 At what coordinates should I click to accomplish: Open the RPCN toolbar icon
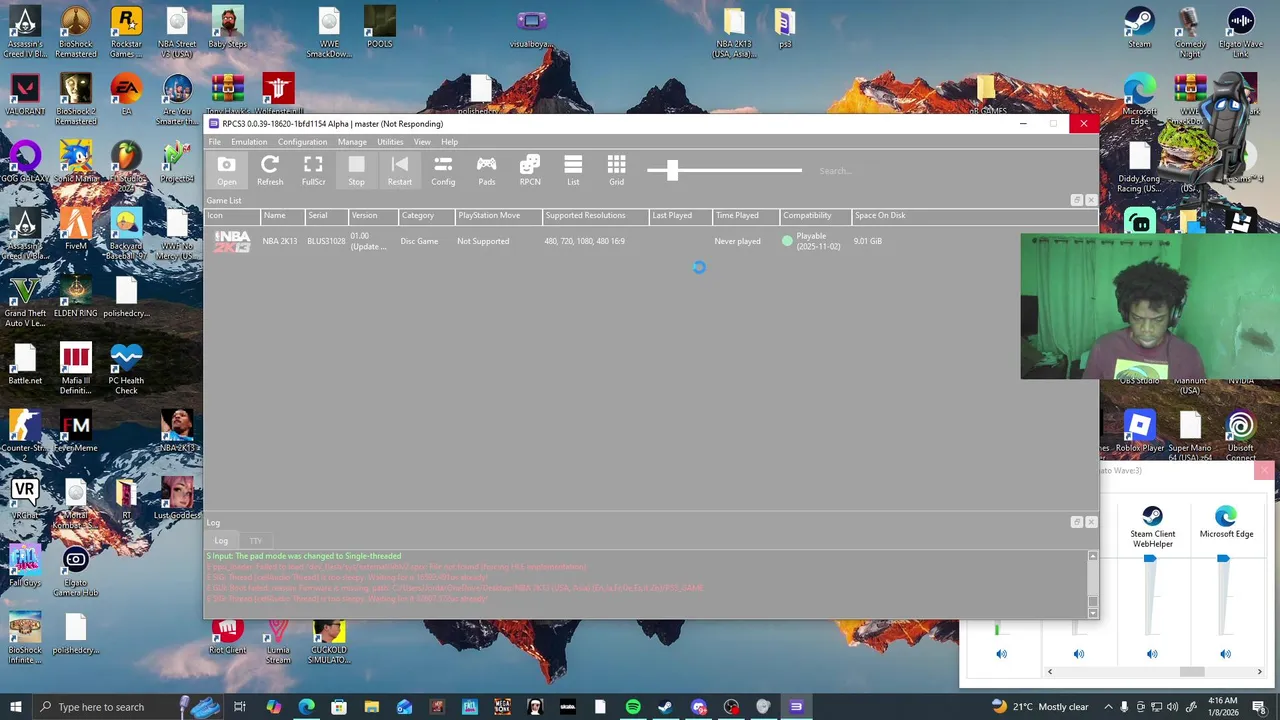[x=530, y=170]
